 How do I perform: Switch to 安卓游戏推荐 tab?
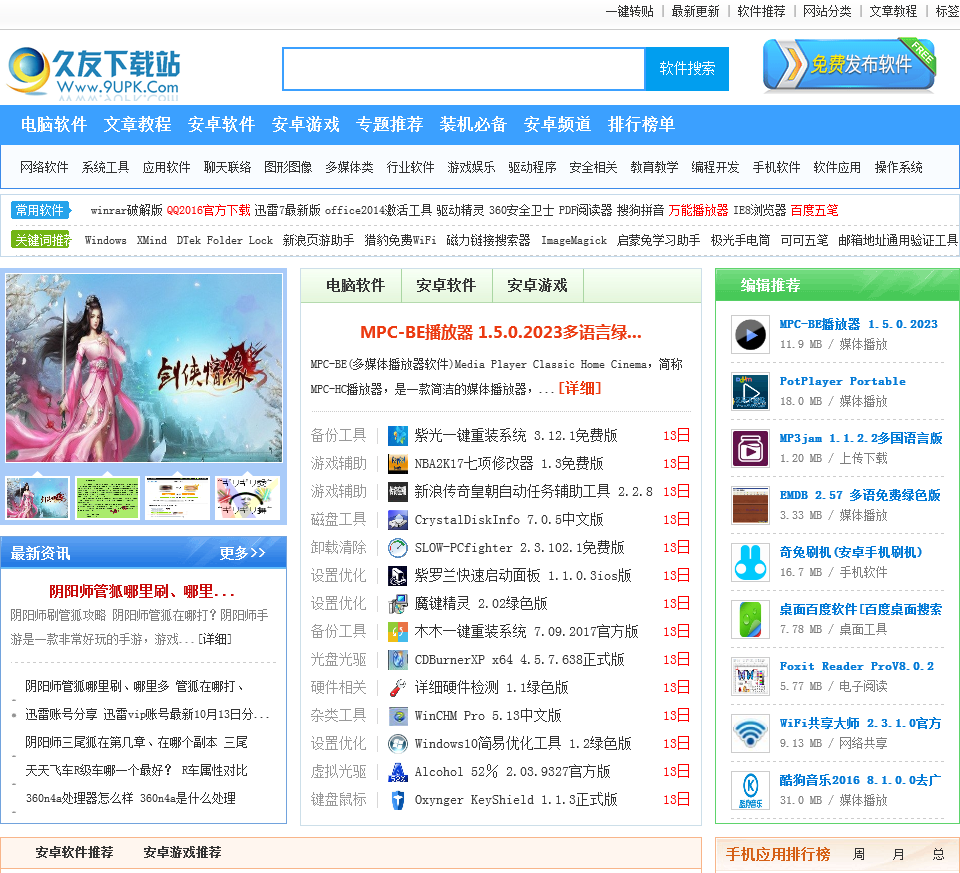(182, 852)
